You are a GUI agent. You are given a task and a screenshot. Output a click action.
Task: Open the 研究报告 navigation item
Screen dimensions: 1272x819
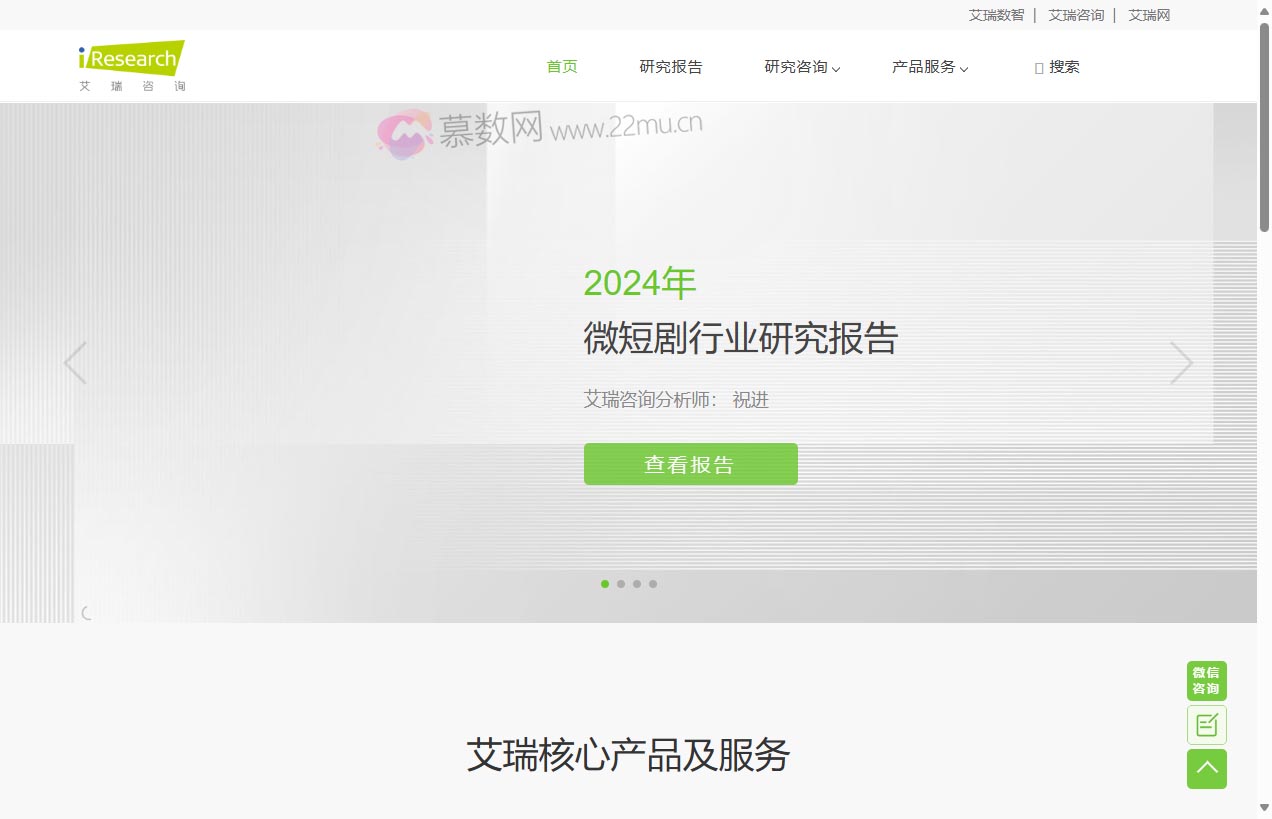tap(670, 67)
